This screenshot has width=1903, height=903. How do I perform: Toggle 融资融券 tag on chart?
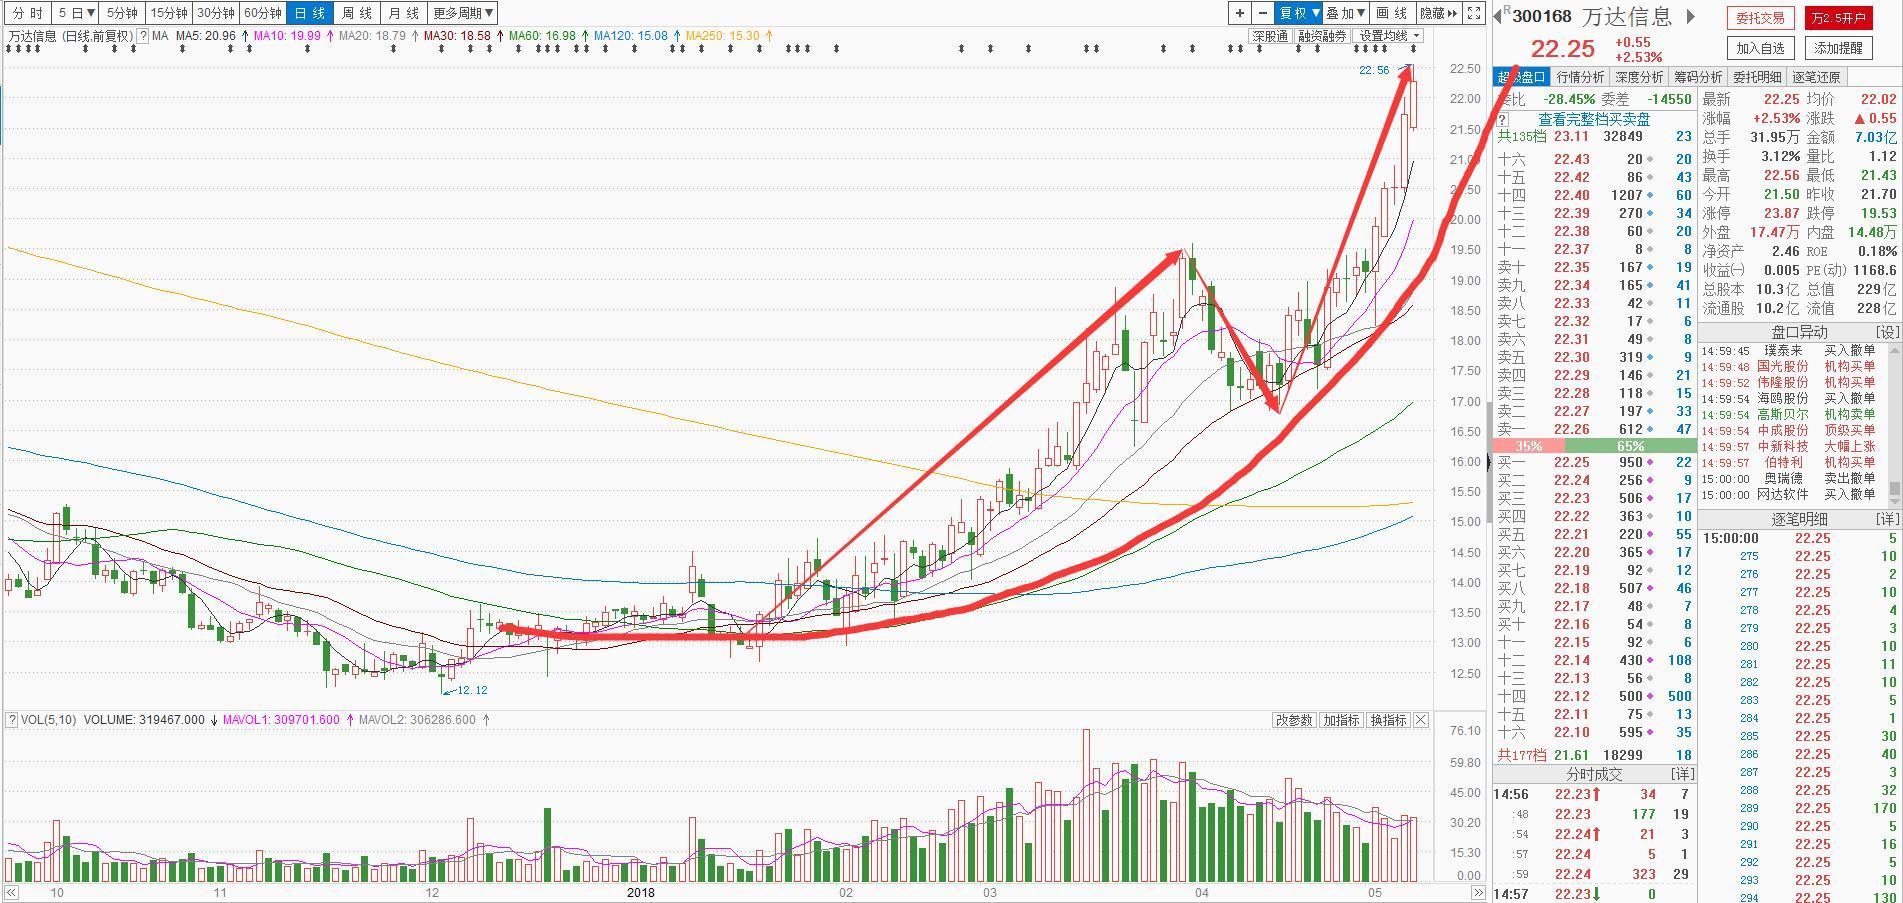pos(1321,36)
